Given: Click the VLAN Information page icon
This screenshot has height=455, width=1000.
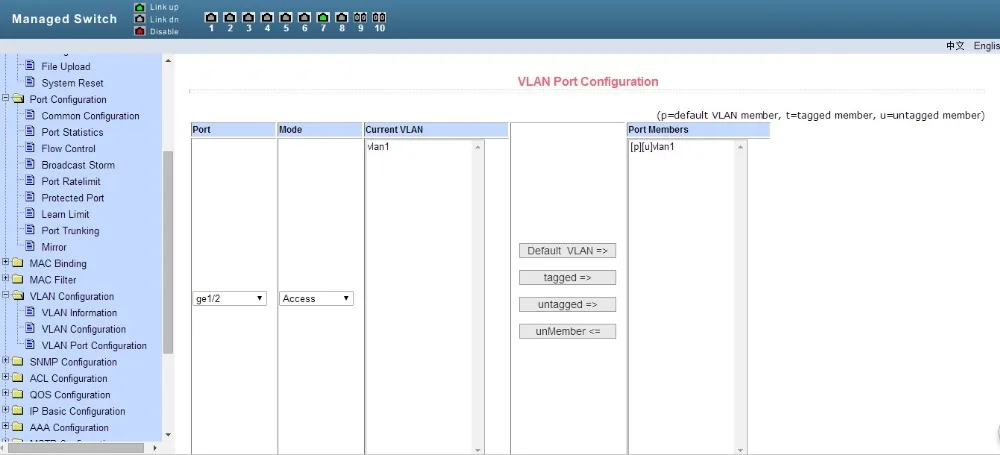Looking at the screenshot, I should click(x=29, y=312).
